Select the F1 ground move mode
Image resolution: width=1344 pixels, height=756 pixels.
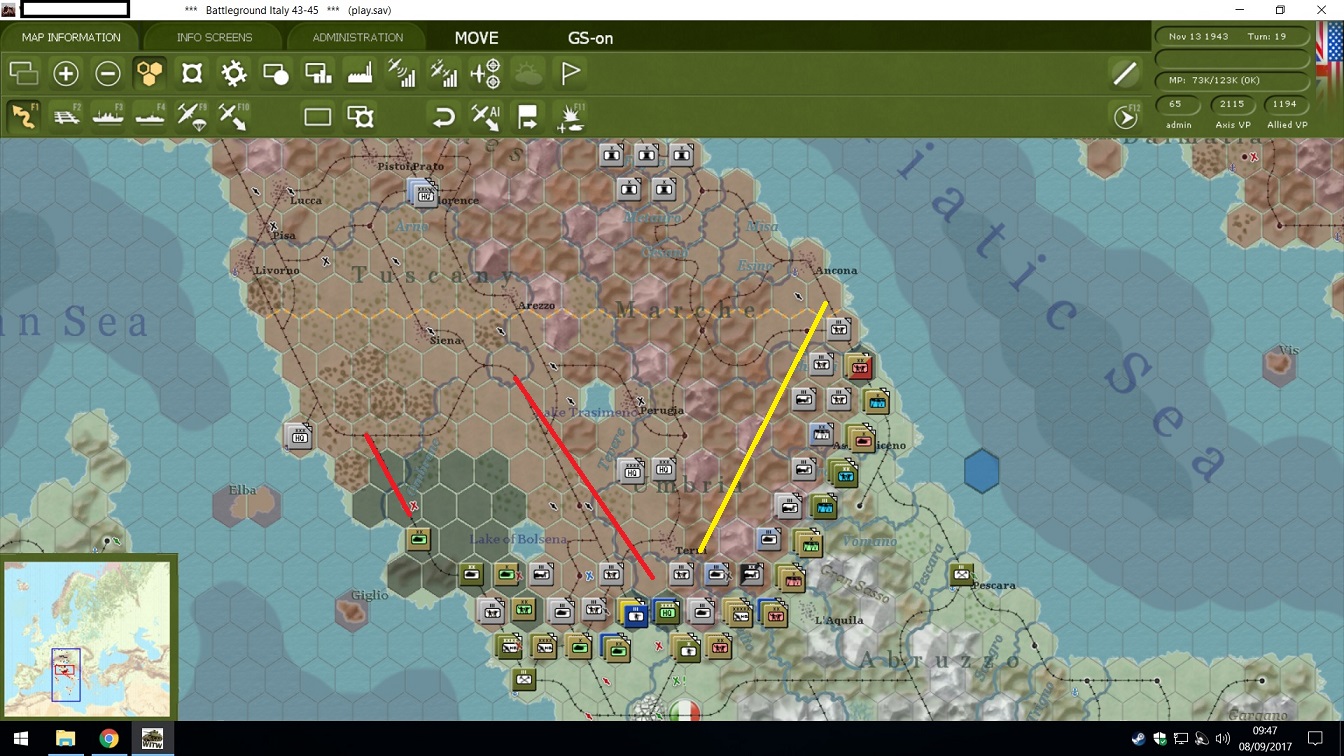(x=24, y=116)
